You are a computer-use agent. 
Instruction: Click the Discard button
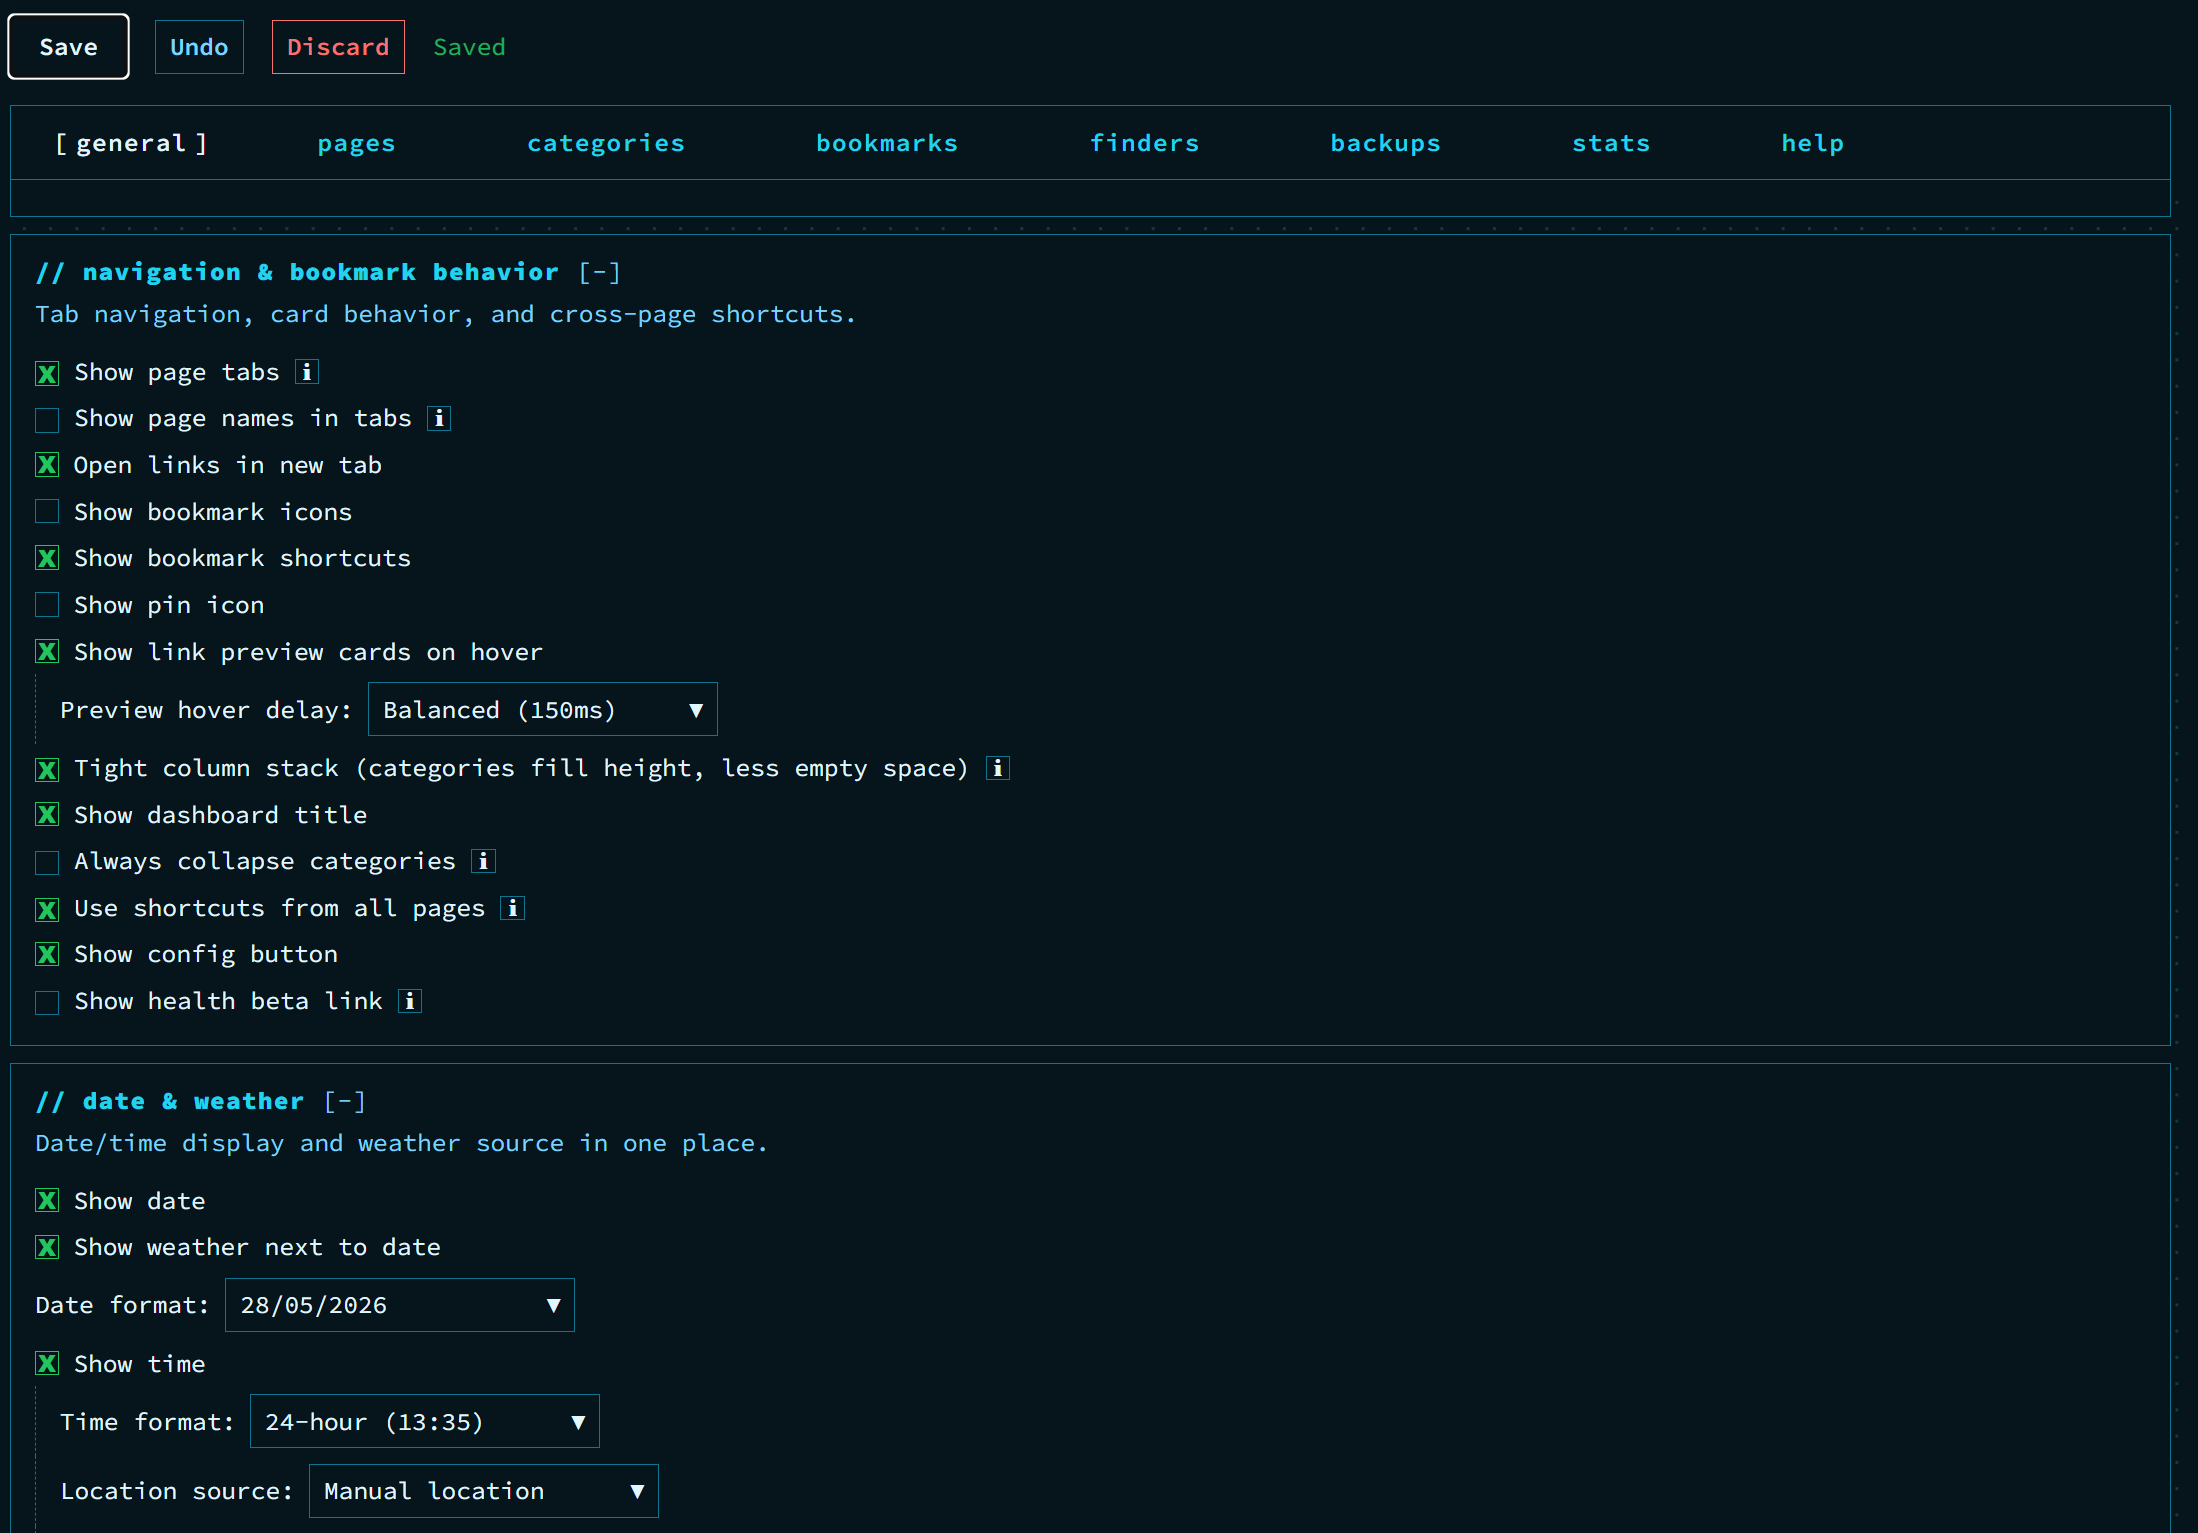[338, 47]
